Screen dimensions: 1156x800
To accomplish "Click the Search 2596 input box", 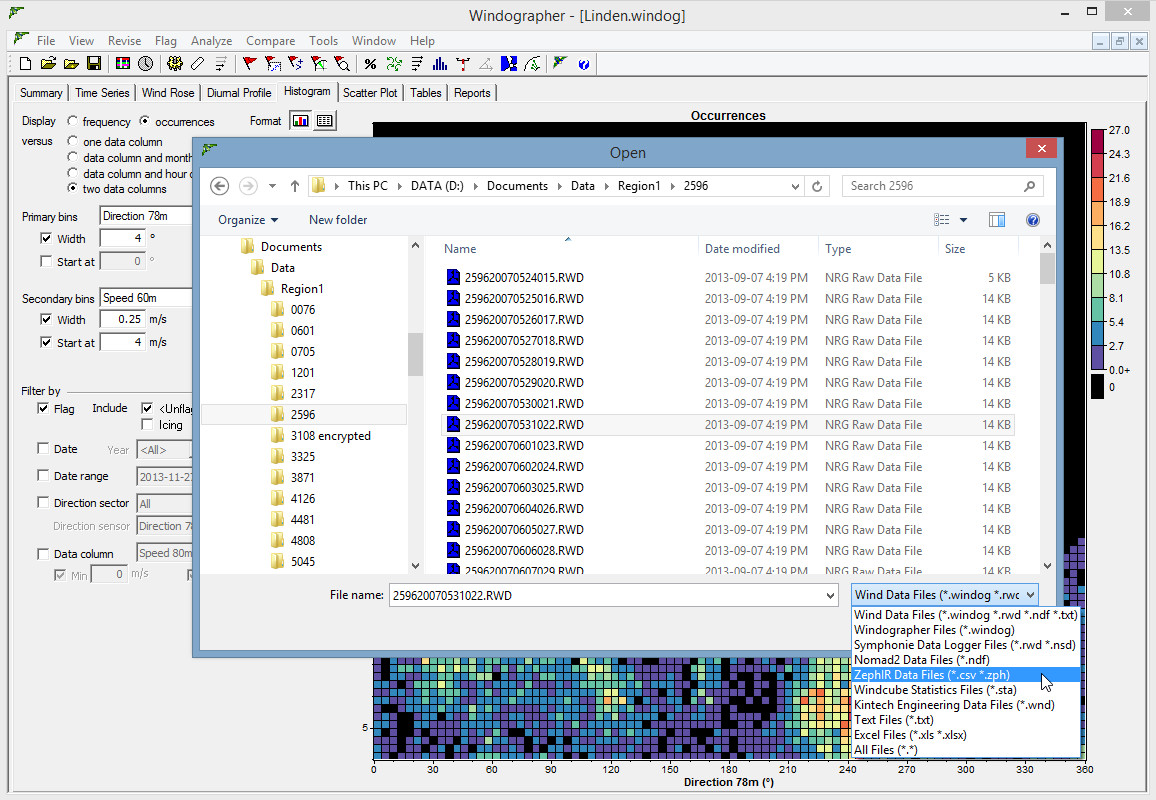I will [x=933, y=186].
